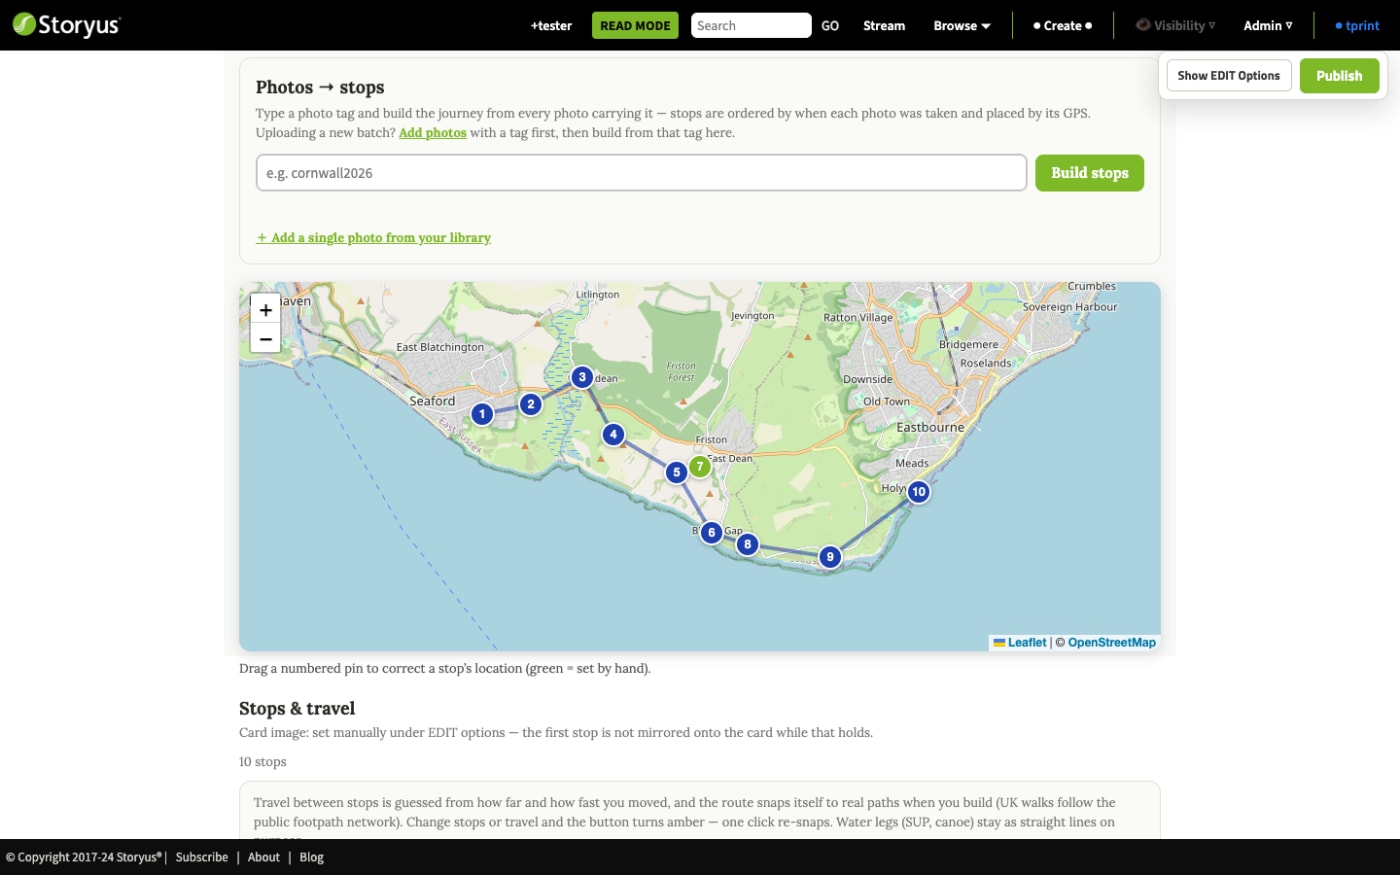The height and width of the screenshot is (875, 1400).
Task: Open the Visibility dropdown
Action: (1176, 26)
